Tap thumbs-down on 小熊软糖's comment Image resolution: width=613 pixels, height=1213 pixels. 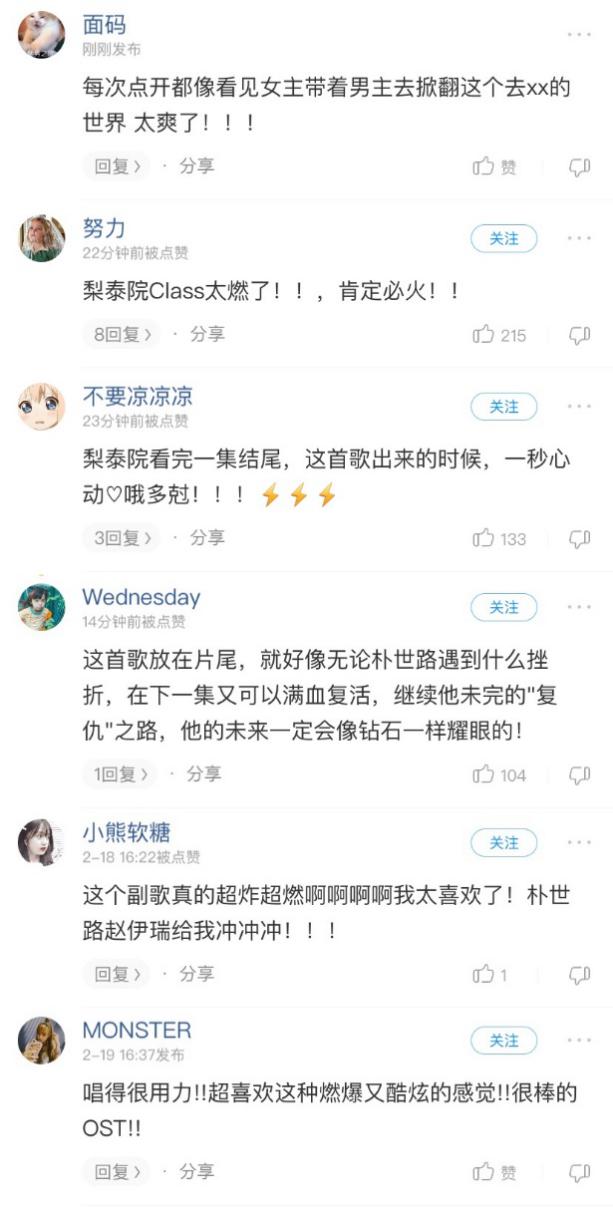pyautogui.click(x=579, y=974)
